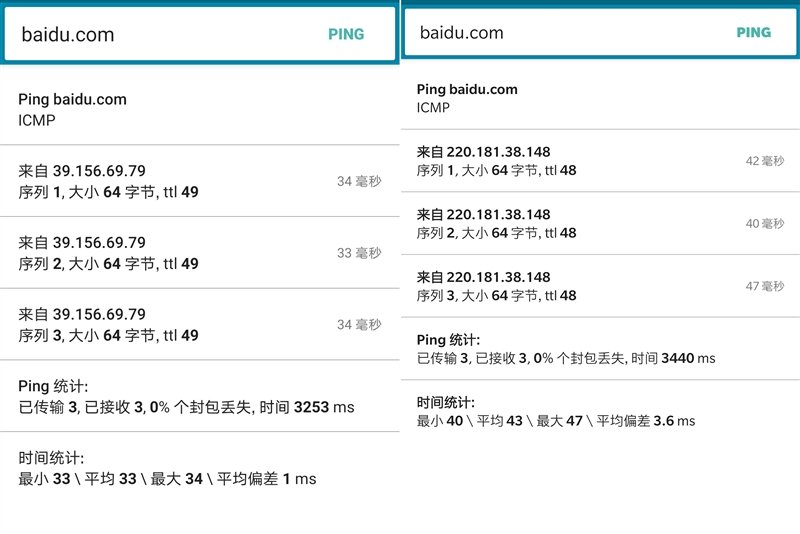Open reply sequence 1 from 39.156.69.79
The image size is (800, 534).
pos(199,181)
